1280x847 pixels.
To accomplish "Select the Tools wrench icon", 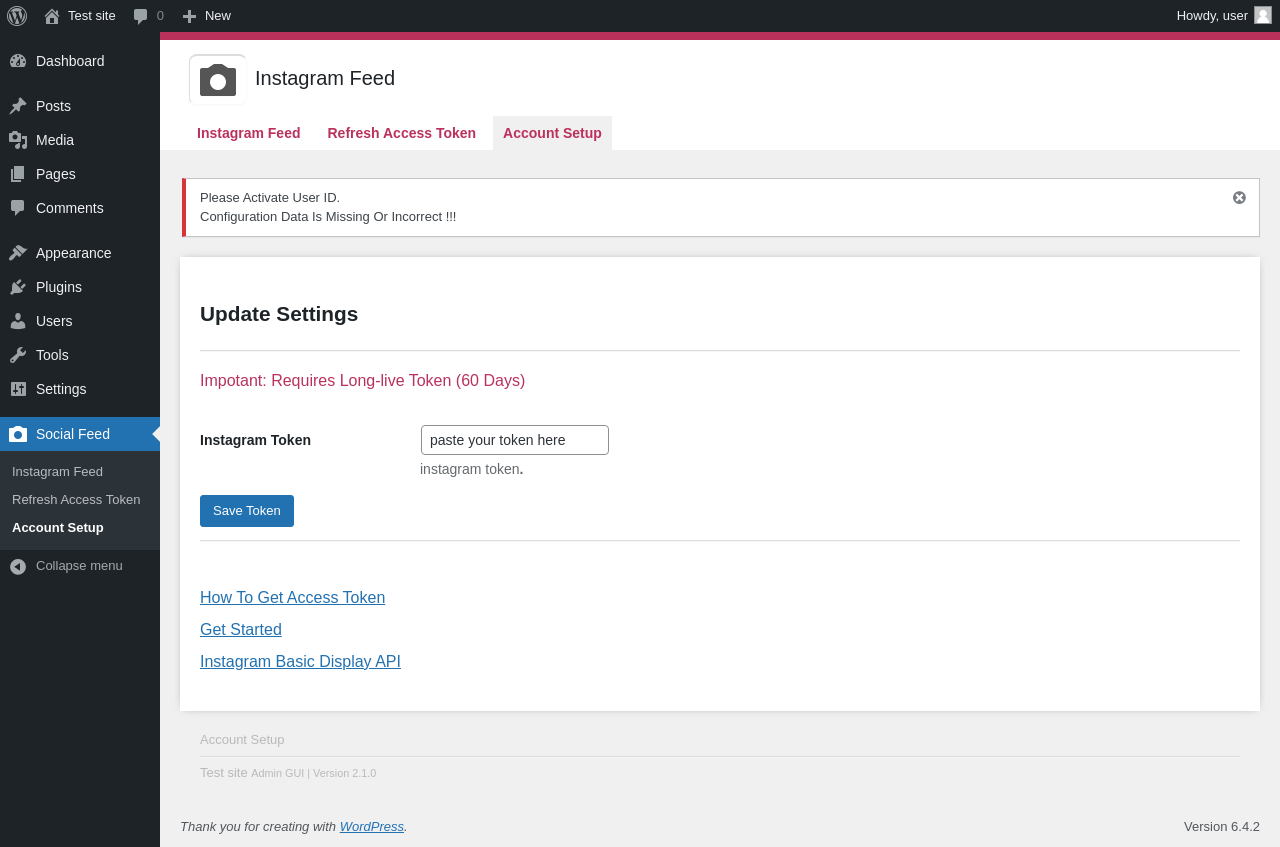I will [18, 355].
